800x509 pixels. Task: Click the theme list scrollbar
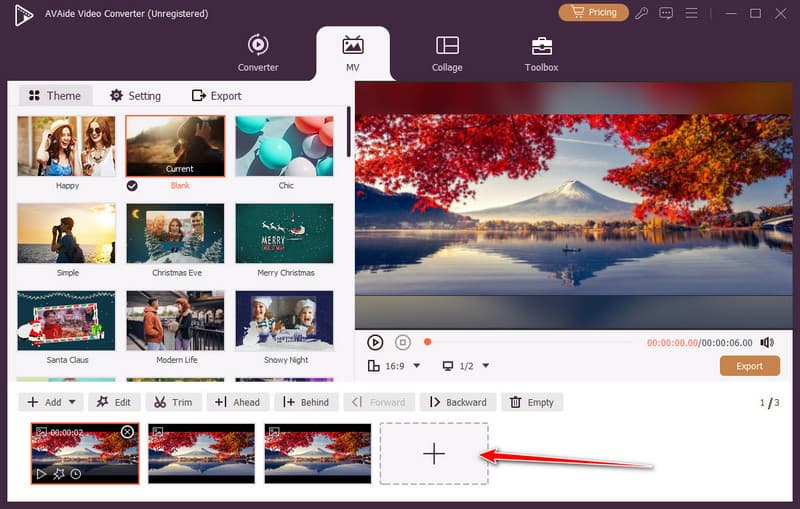coord(348,132)
